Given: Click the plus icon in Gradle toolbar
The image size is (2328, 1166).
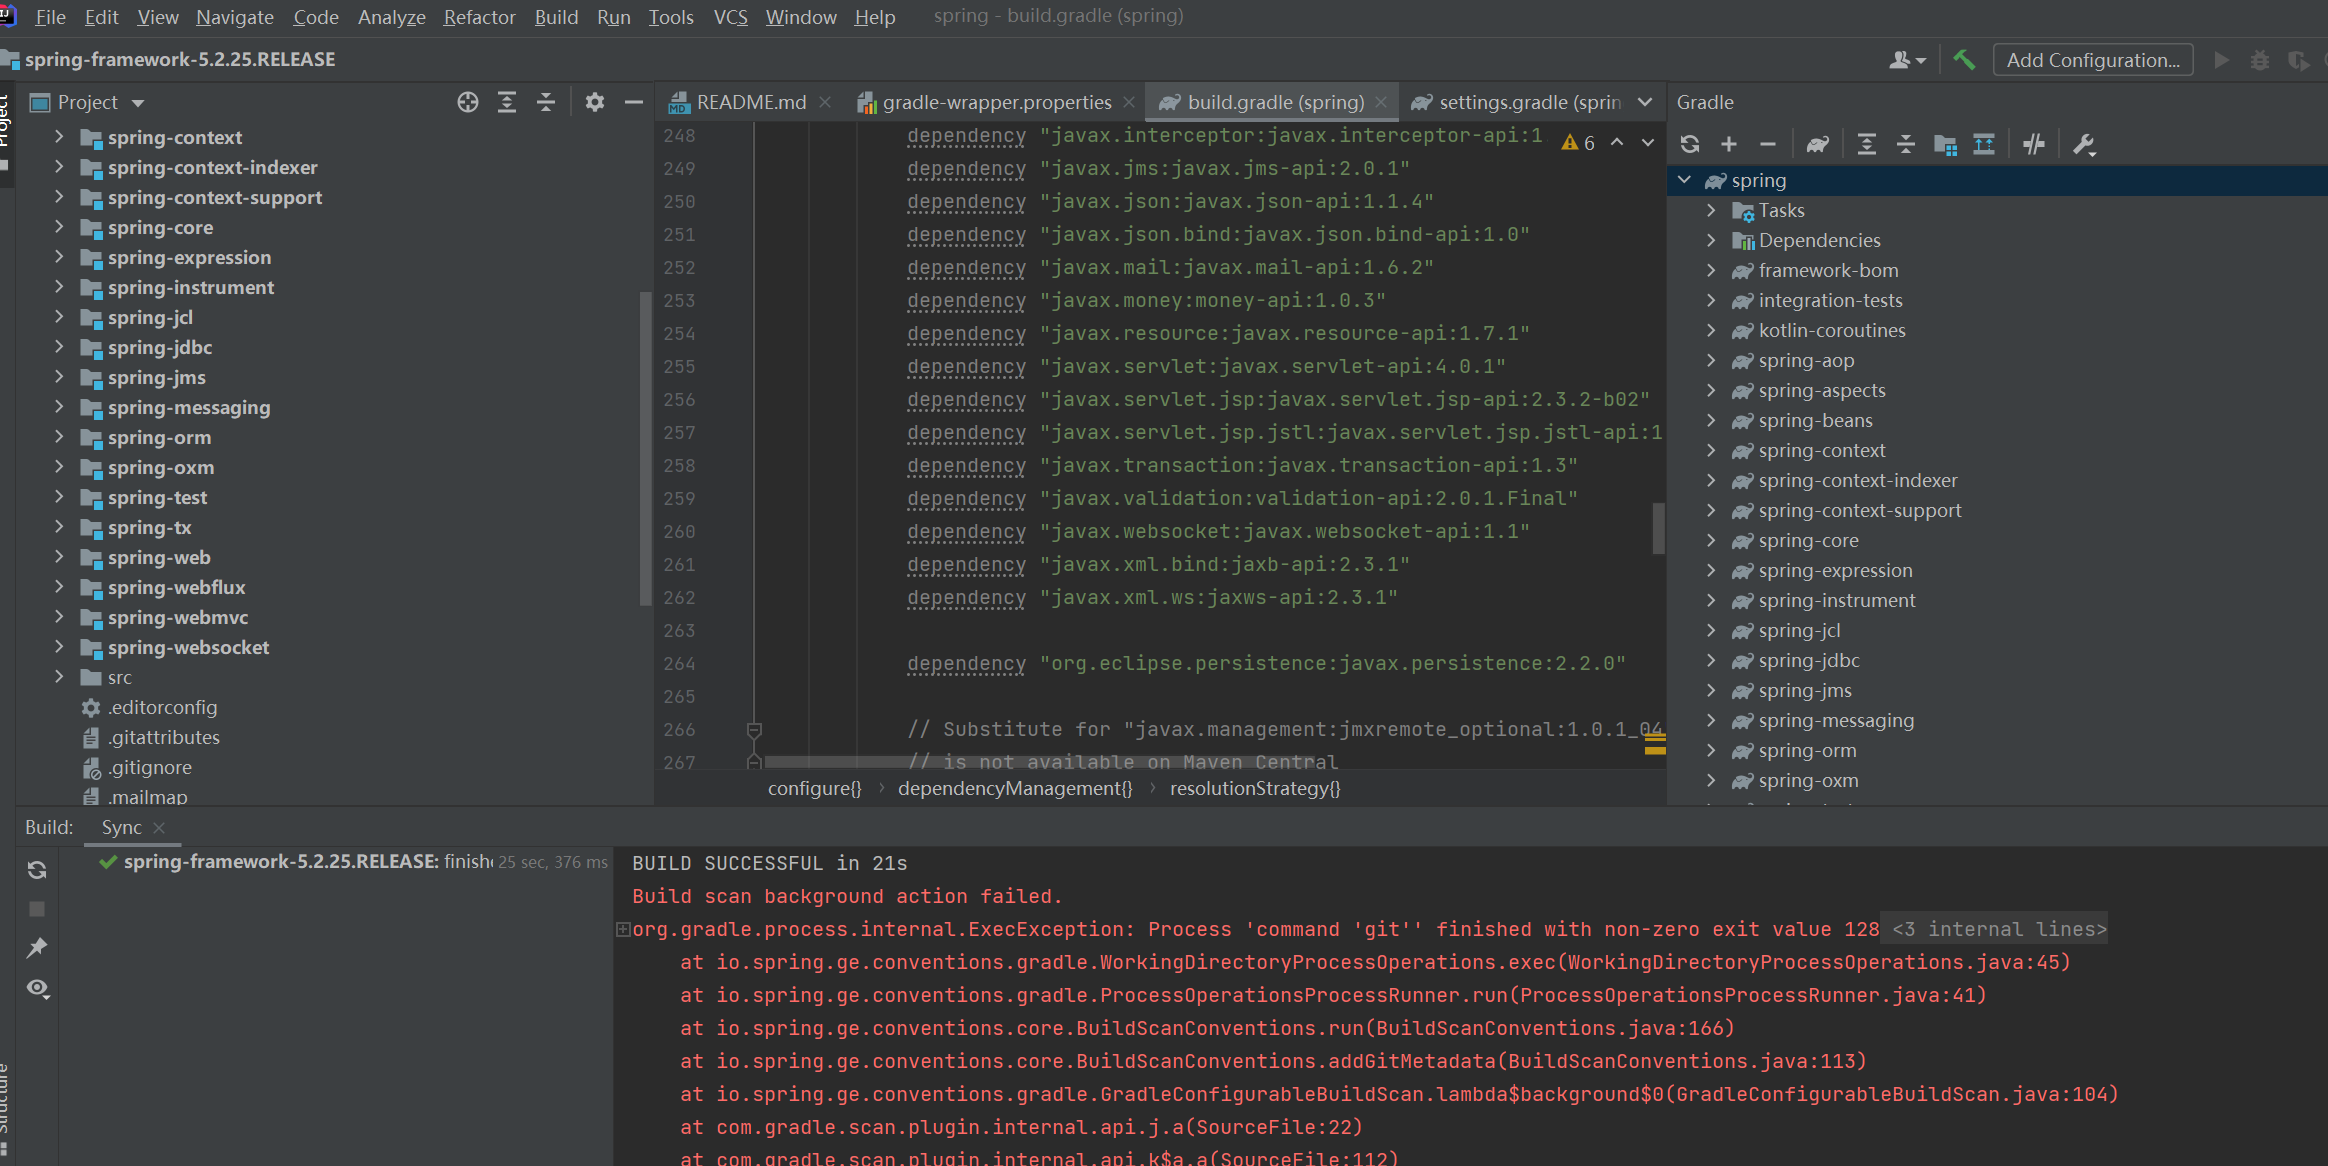Looking at the screenshot, I should 1729,144.
